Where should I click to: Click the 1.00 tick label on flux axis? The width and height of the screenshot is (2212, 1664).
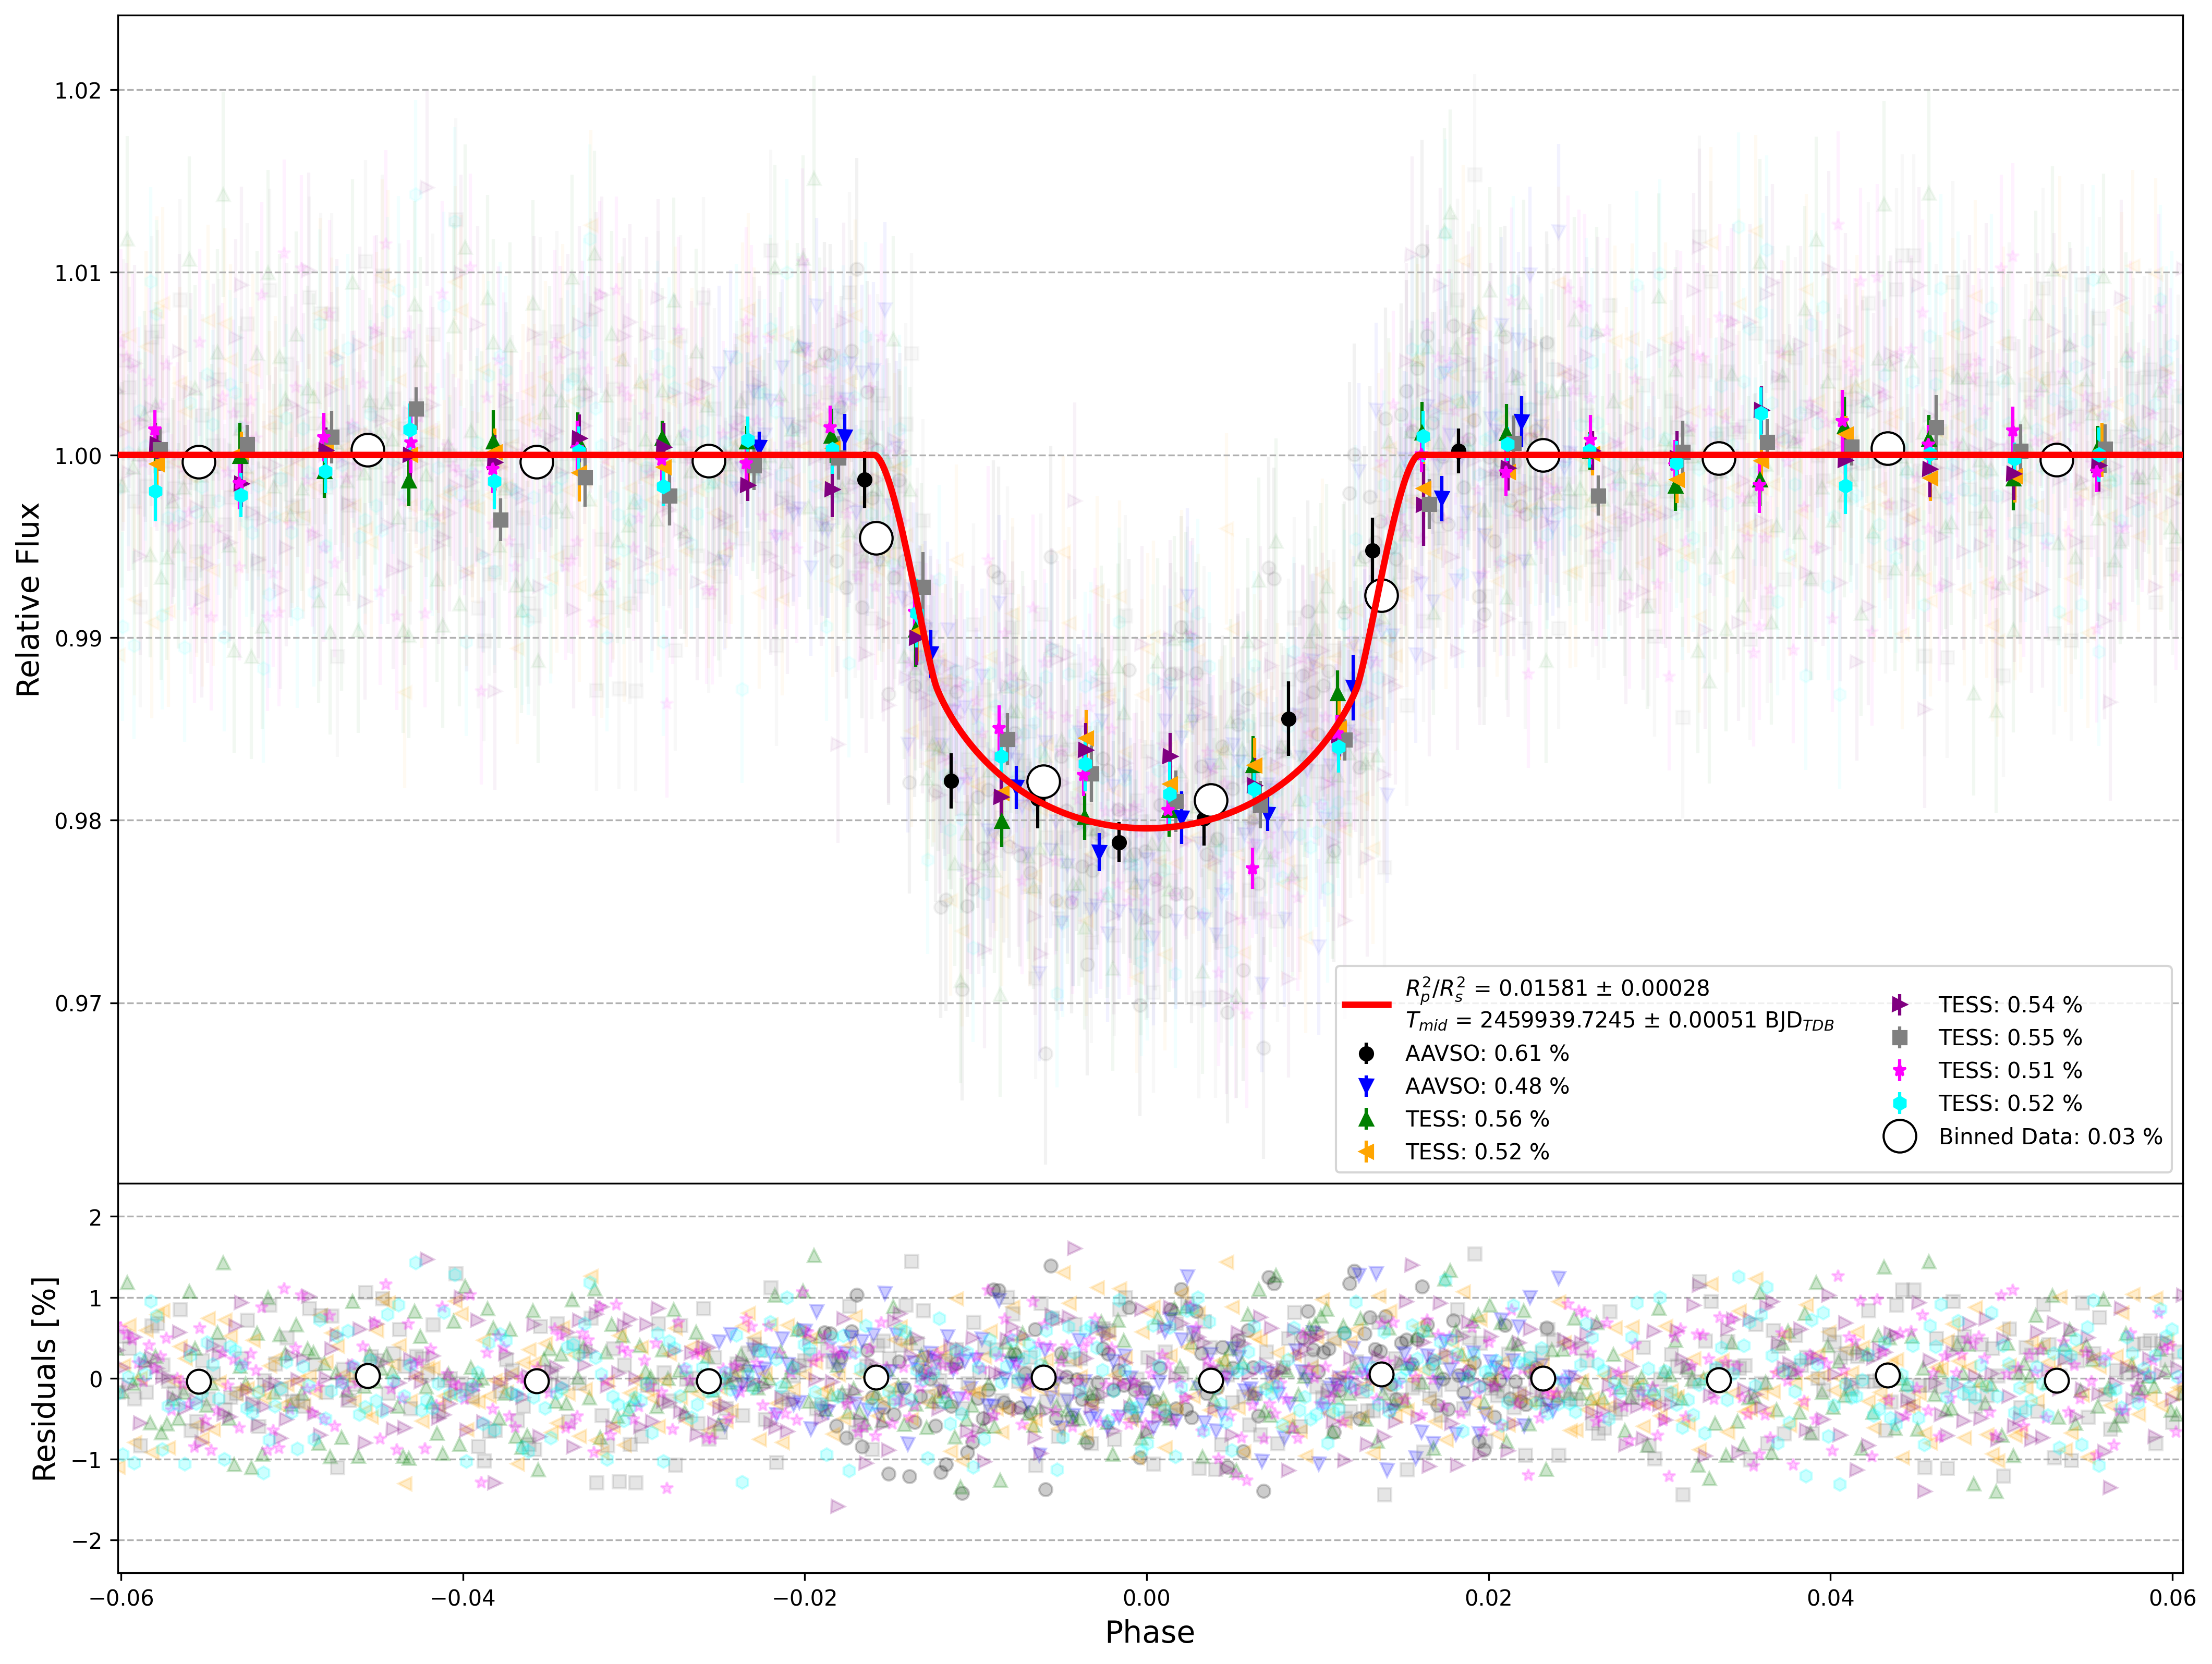78,456
